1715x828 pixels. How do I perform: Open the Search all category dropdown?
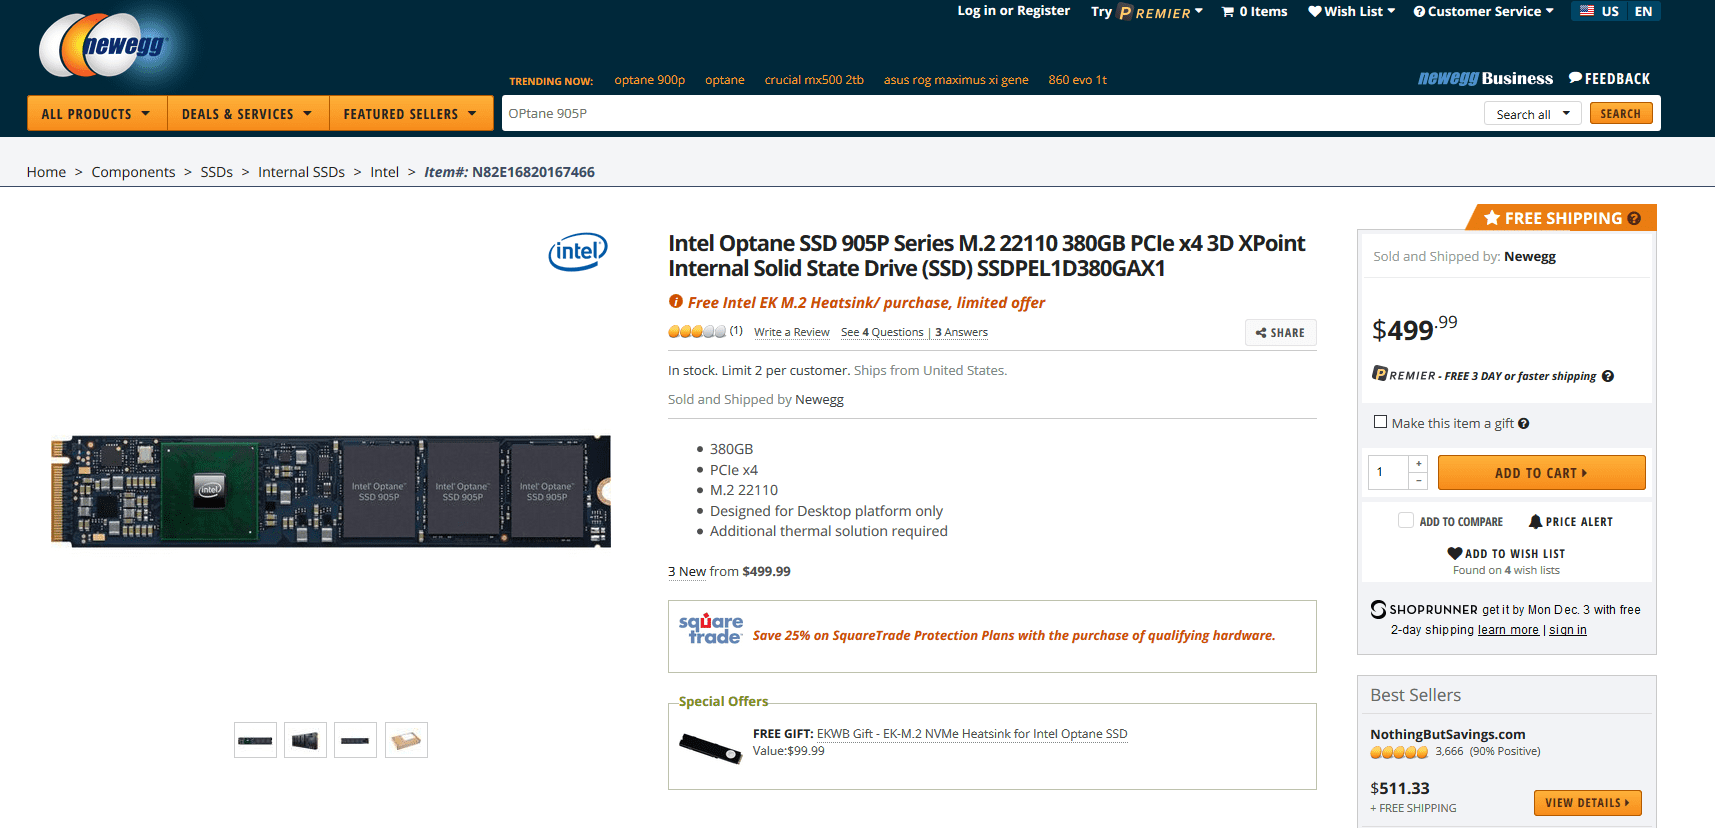1533,114
